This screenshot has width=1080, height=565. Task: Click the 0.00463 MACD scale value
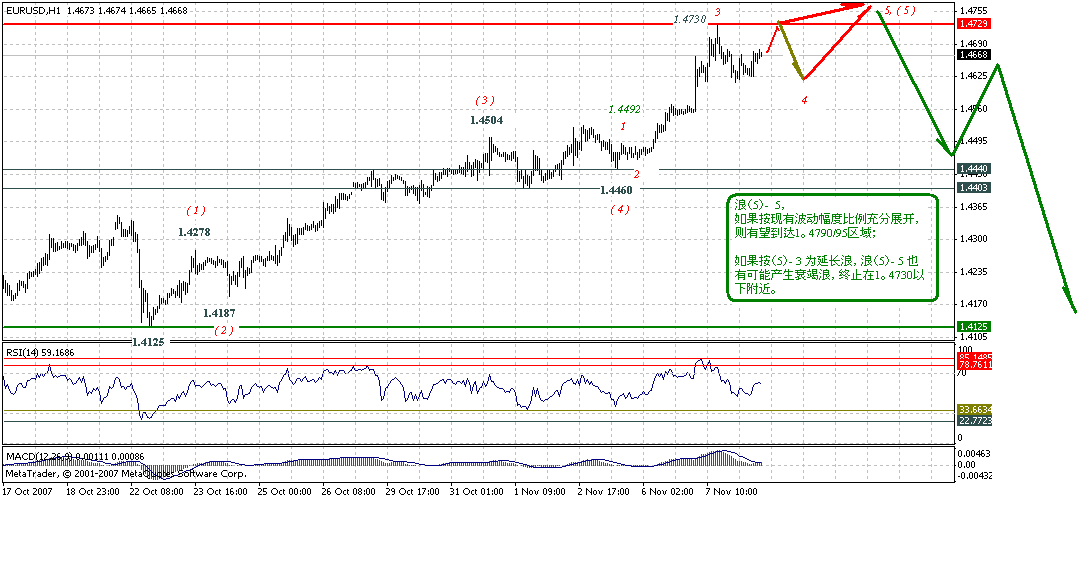975,453
